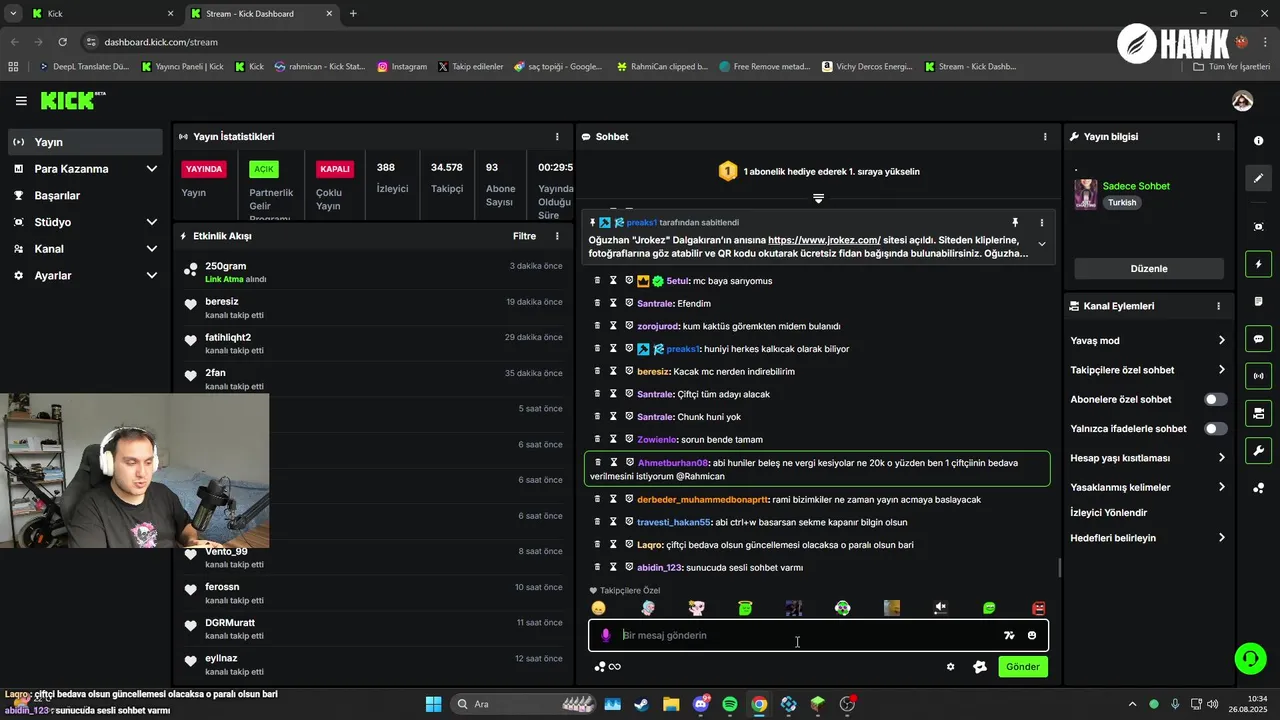Click the info icon in the right rail
The width and height of the screenshot is (1280, 720).
click(x=1258, y=140)
